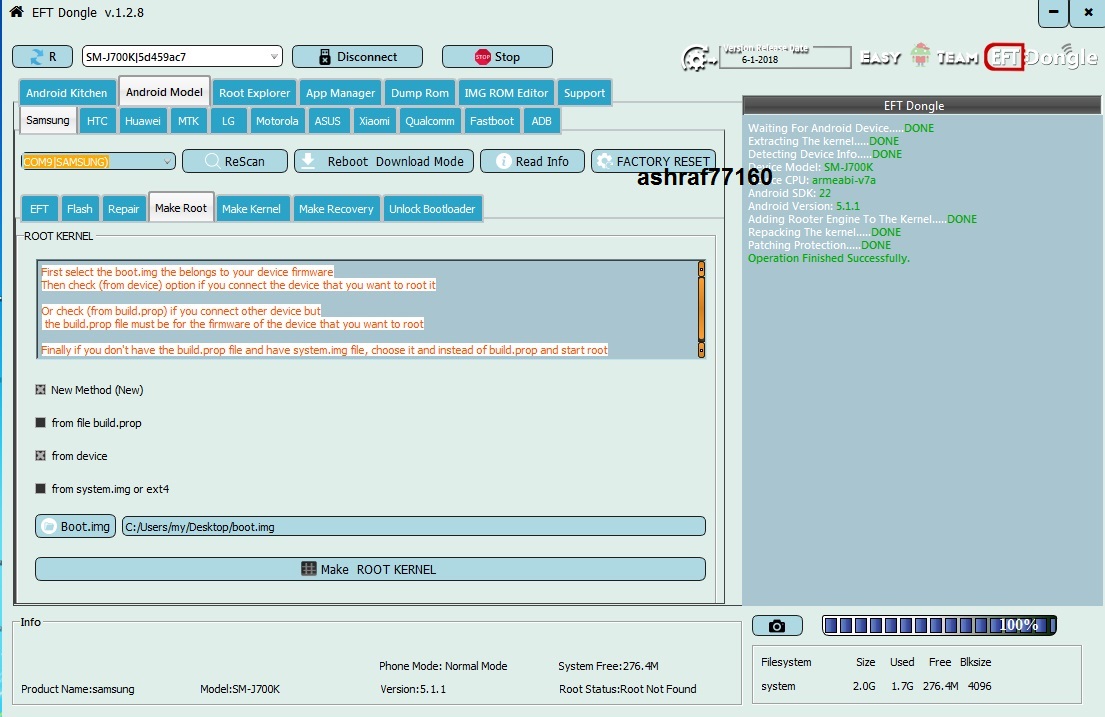
Task: Open the Support tab
Action: (x=584, y=92)
